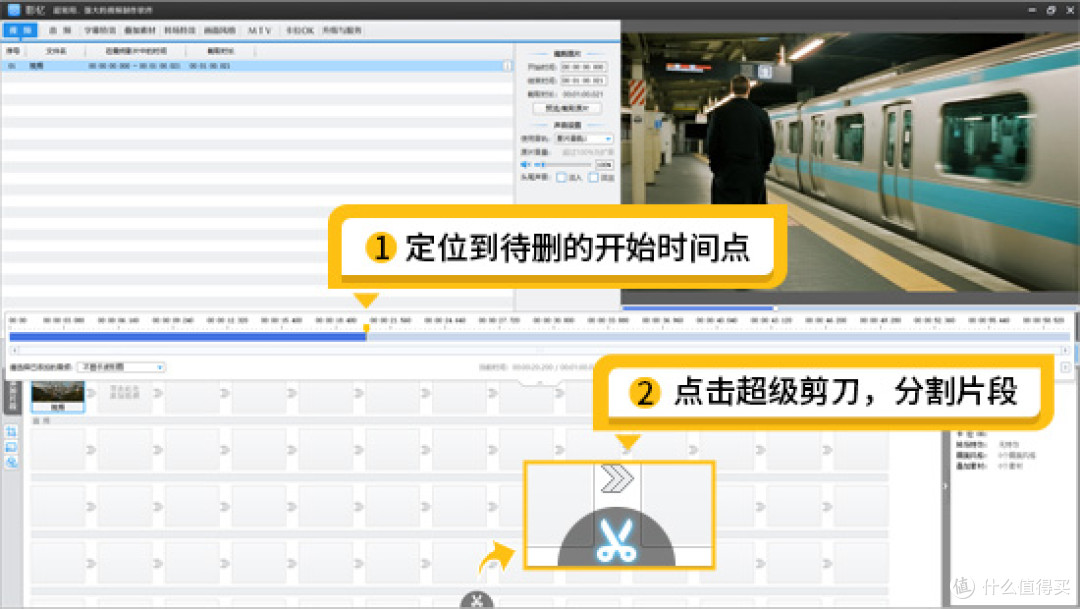Click the 开始时间 input field
This screenshot has width=1080, height=609.
tap(583, 67)
